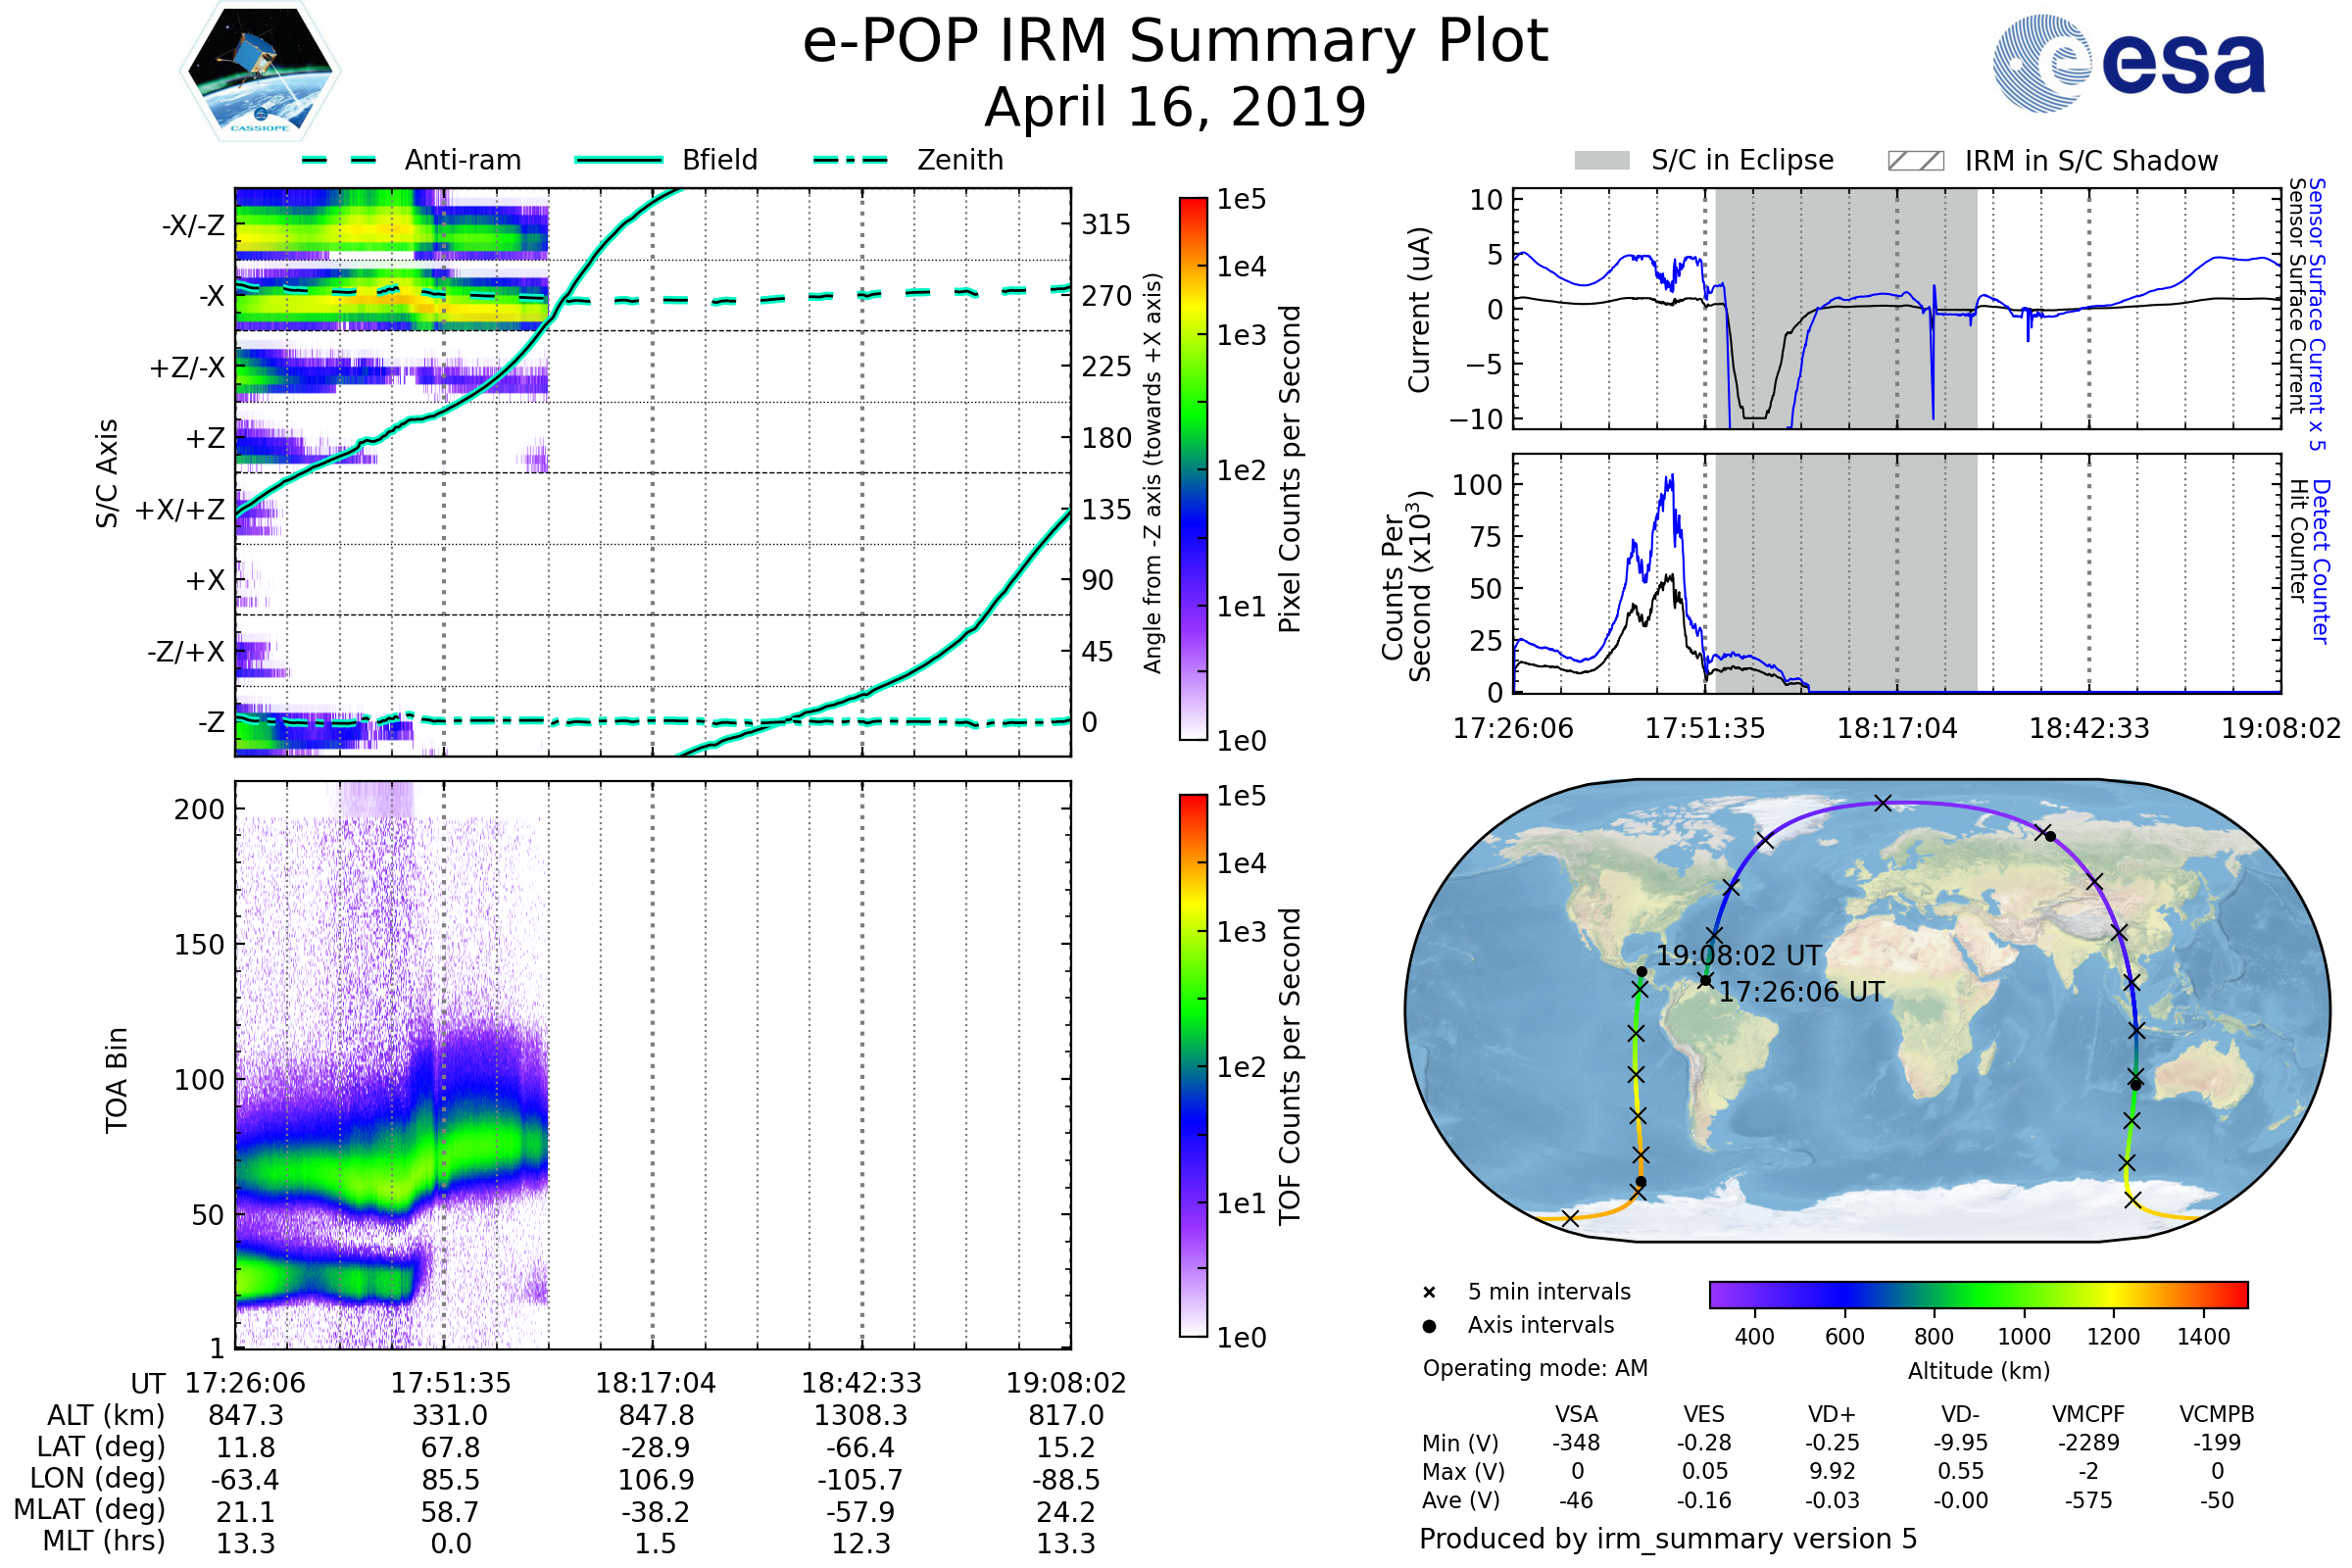This screenshot has height=1568, width=2352.
Task: Click the S/C in Eclipse gray legend patch
Action: (1601, 161)
